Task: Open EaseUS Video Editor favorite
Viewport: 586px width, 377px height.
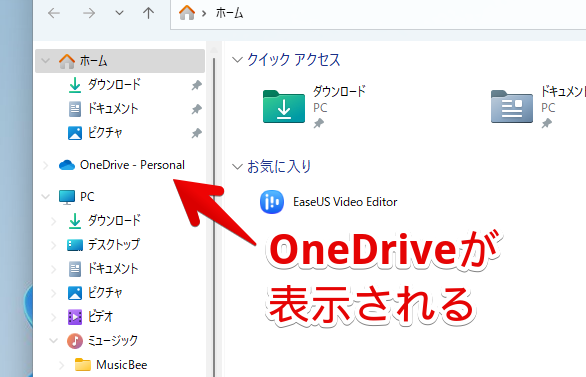Action: coord(345,202)
